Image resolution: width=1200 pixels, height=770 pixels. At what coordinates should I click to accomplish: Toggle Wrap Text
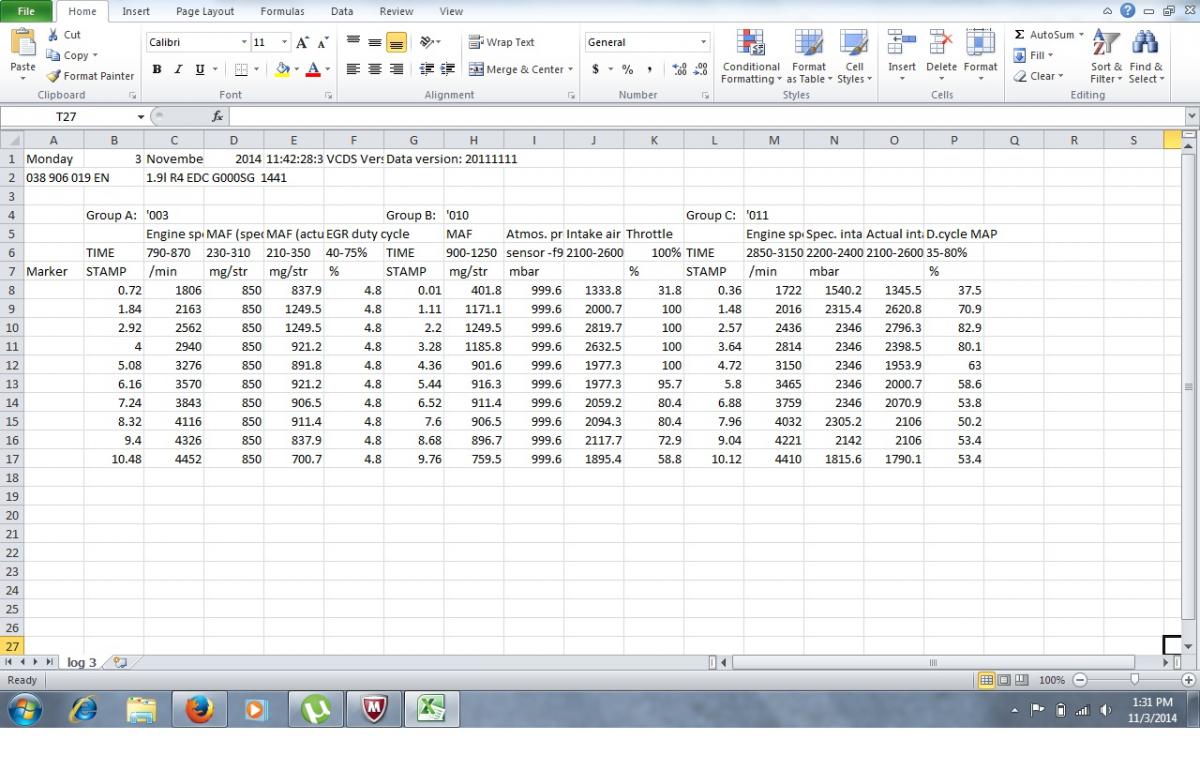click(502, 43)
